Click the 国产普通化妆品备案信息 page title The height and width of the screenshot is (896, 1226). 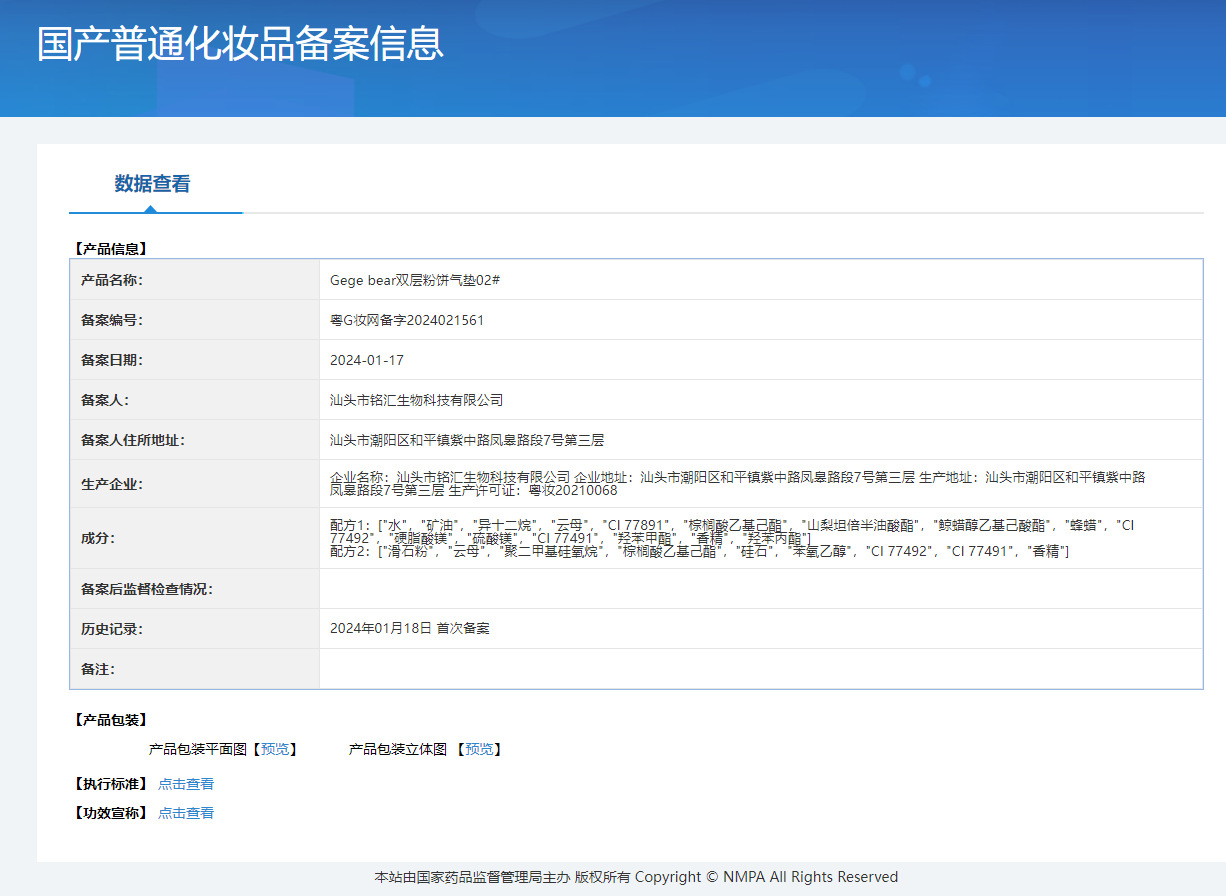point(240,44)
